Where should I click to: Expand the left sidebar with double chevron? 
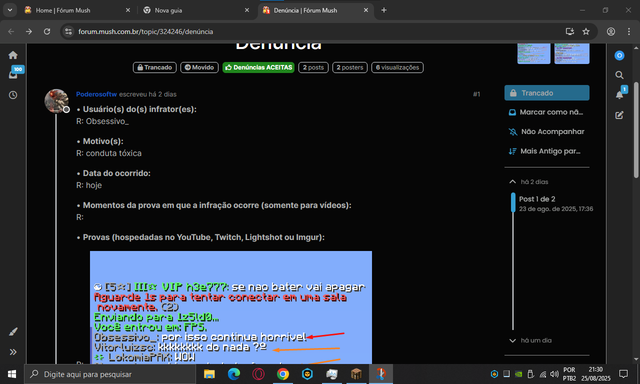(13, 352)
